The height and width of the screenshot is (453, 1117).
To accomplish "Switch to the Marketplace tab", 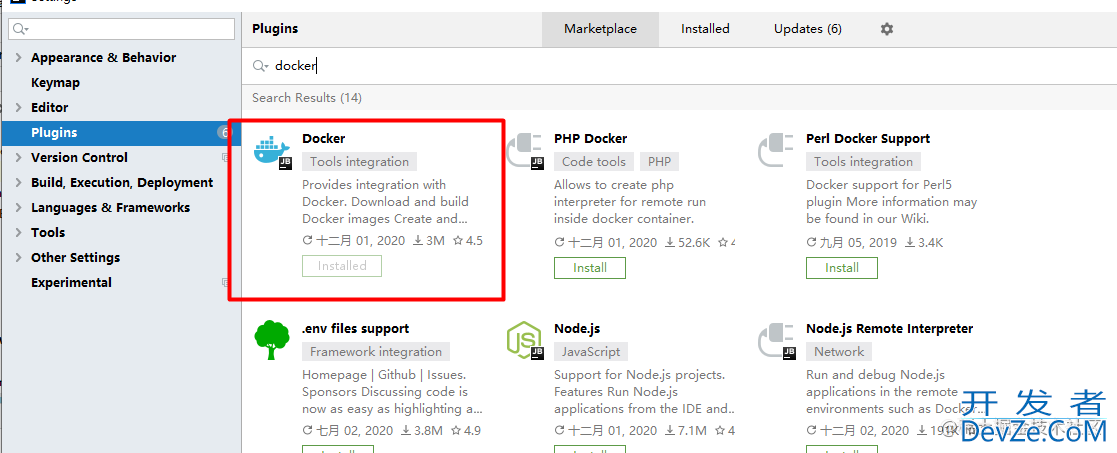I will coord(601,29).
